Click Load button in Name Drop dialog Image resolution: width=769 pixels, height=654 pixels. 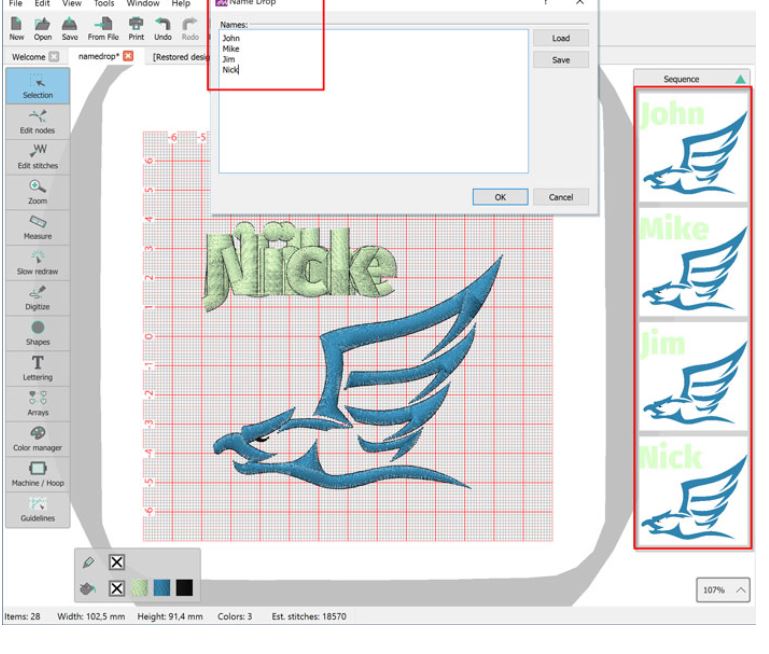pyautogui.click(x=560, y=38)
